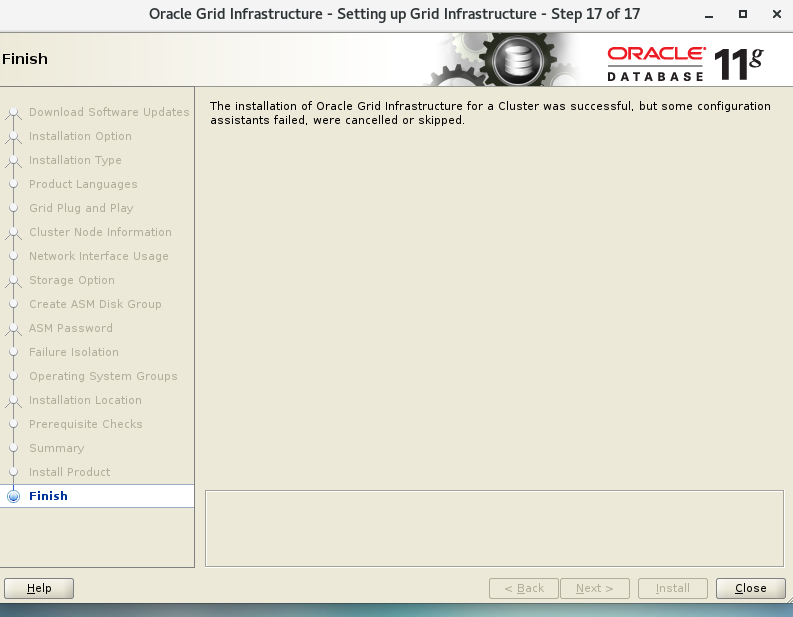The height and width of the screenshot is (617, 793).
Task: Select the Network Interface Usage step
Action: tap(99, 256)
